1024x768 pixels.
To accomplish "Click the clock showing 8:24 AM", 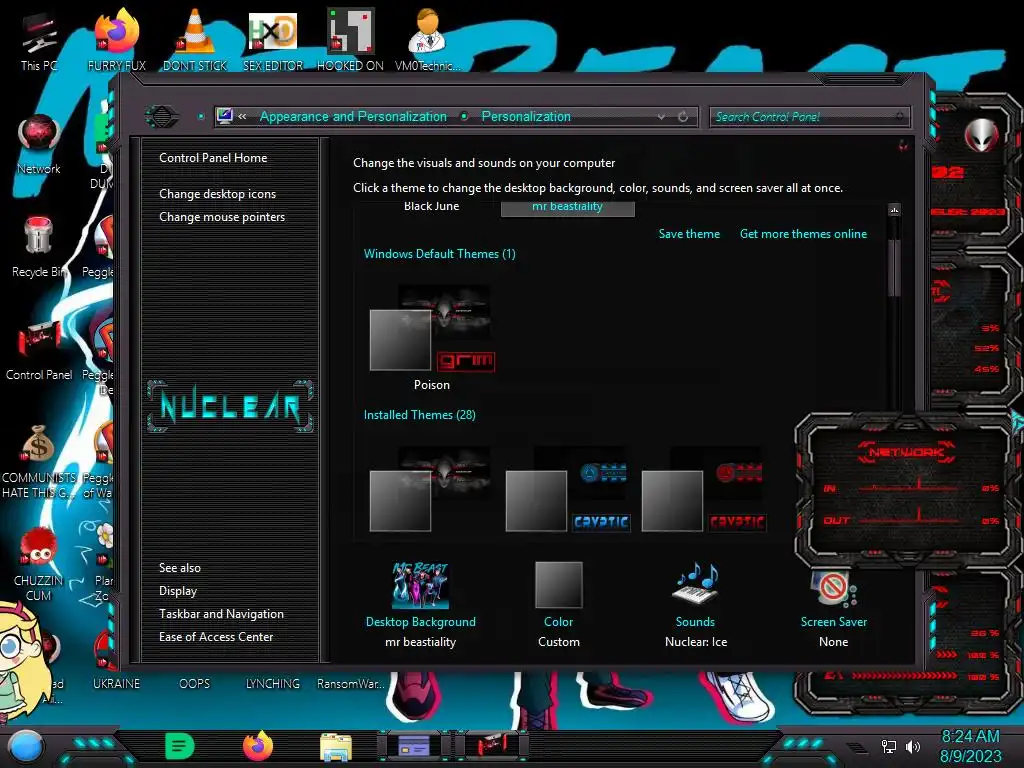I will point(970,737).
